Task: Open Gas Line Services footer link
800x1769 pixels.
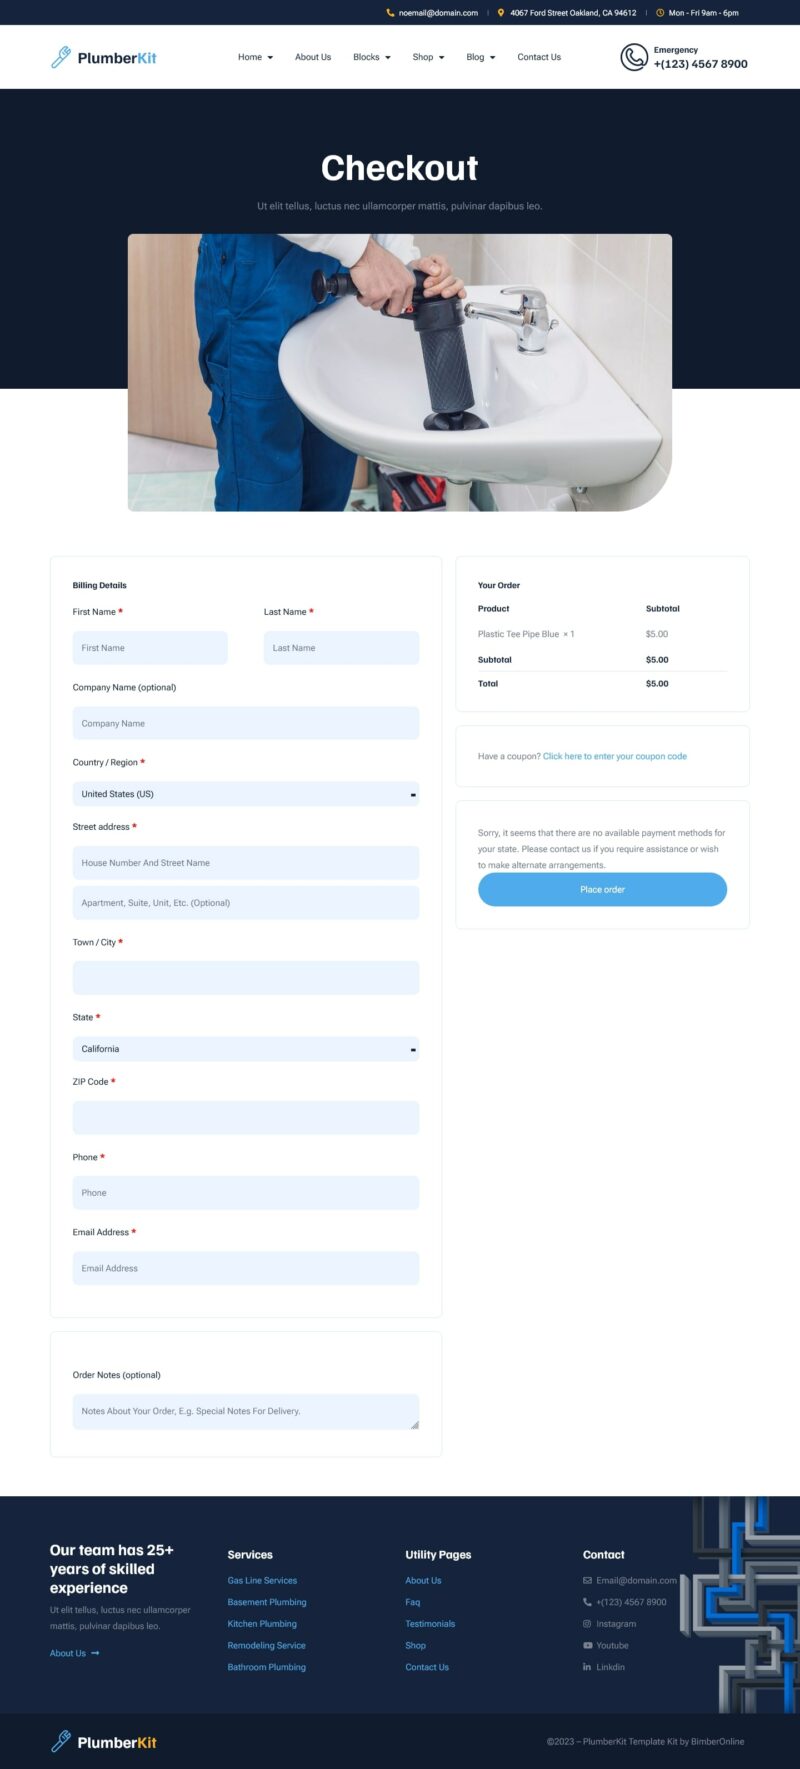Action: coord(262,1581)
